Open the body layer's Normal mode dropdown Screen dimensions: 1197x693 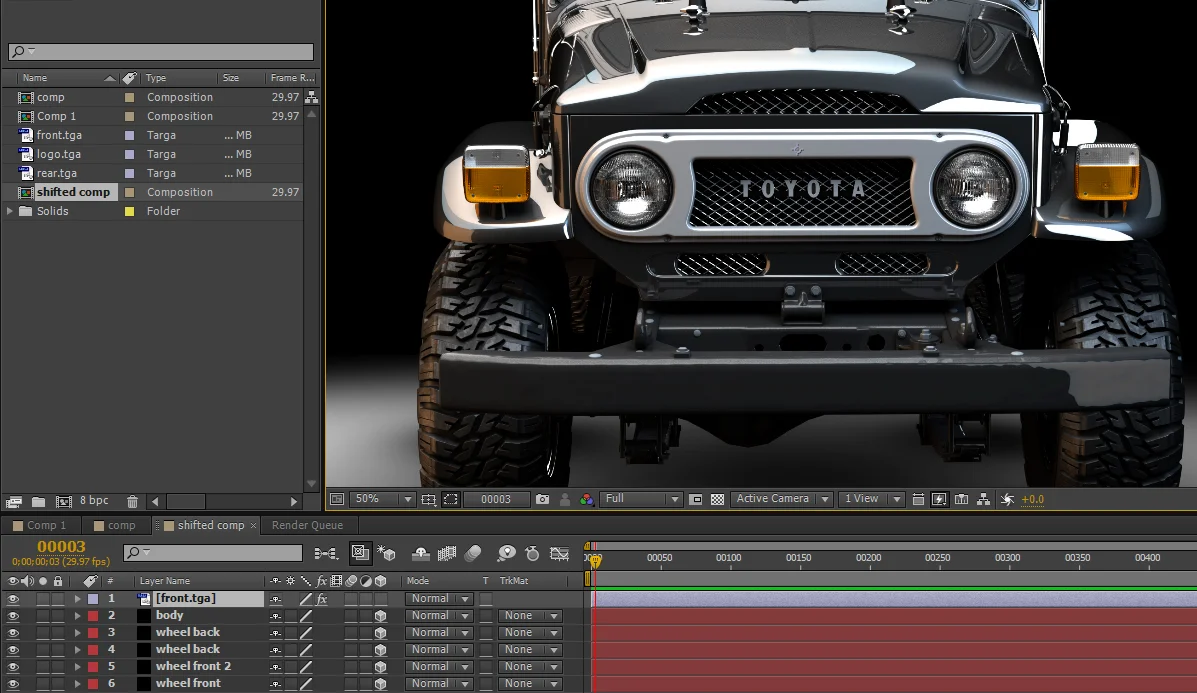pos(439,616)
